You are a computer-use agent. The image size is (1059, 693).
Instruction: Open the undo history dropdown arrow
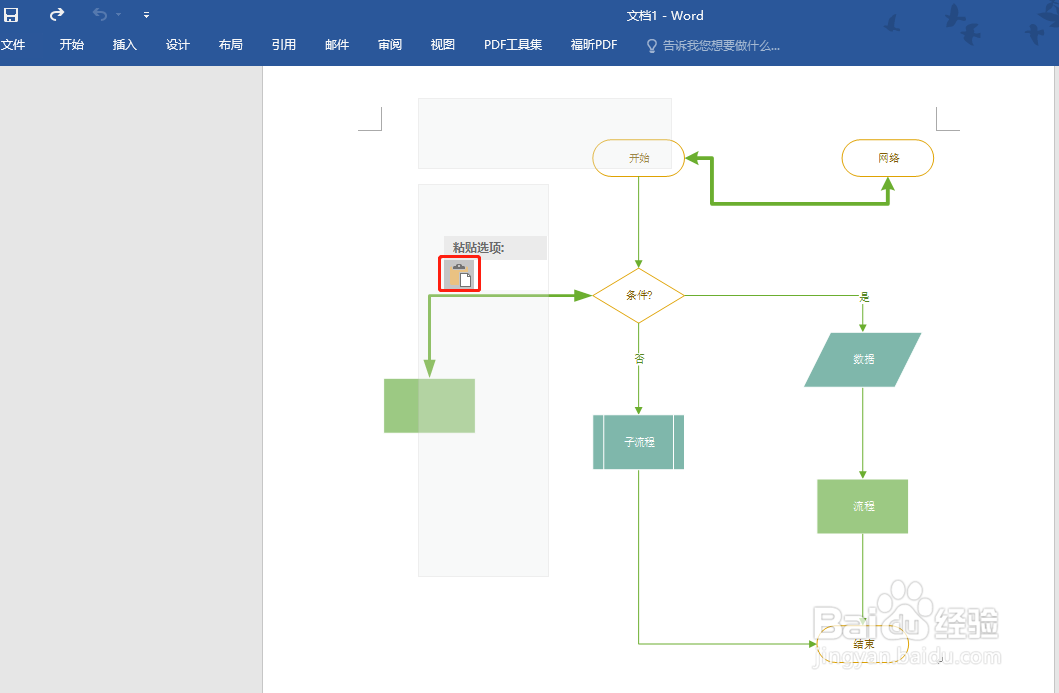pyautogui.click(x=118, y=15)
